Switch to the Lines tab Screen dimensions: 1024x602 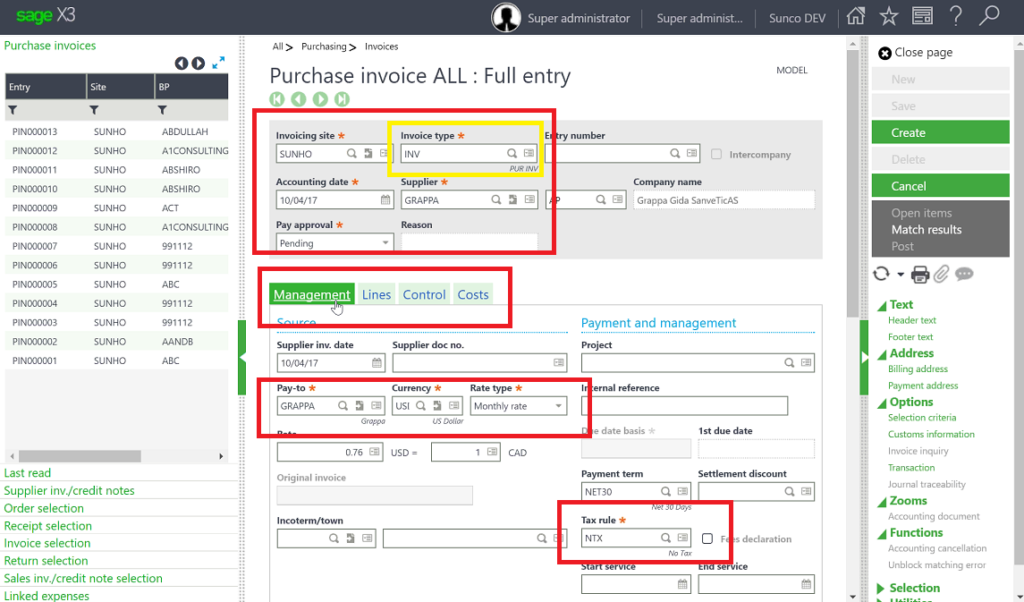[376, 294]
